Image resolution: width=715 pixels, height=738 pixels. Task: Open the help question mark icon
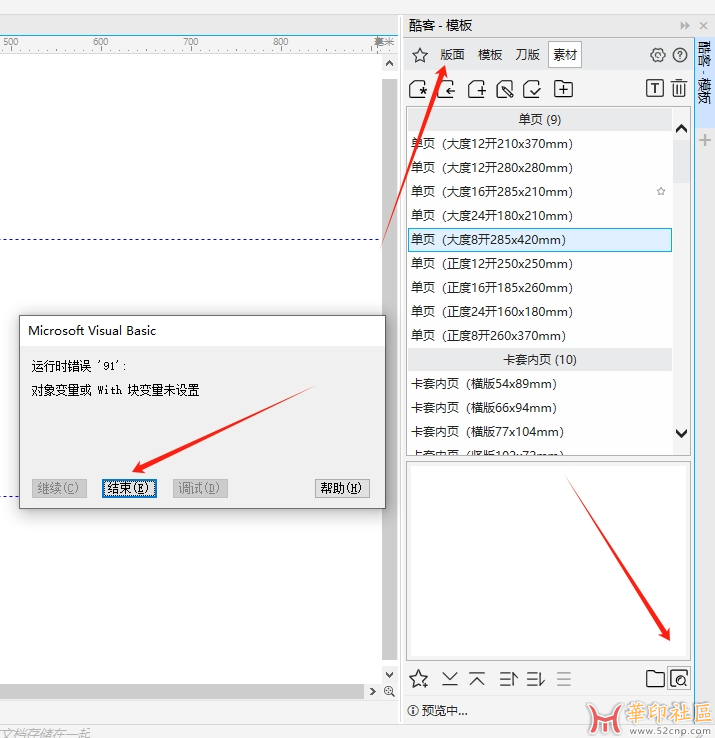[679, 55]
